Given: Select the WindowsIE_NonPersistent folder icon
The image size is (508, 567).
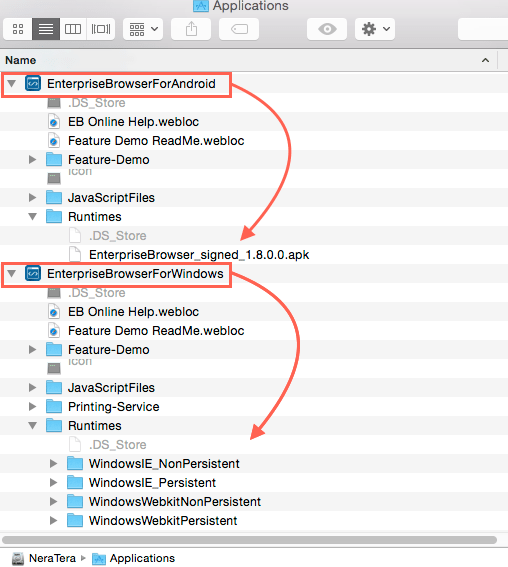Looking at the screenshot, I should 75,464.
